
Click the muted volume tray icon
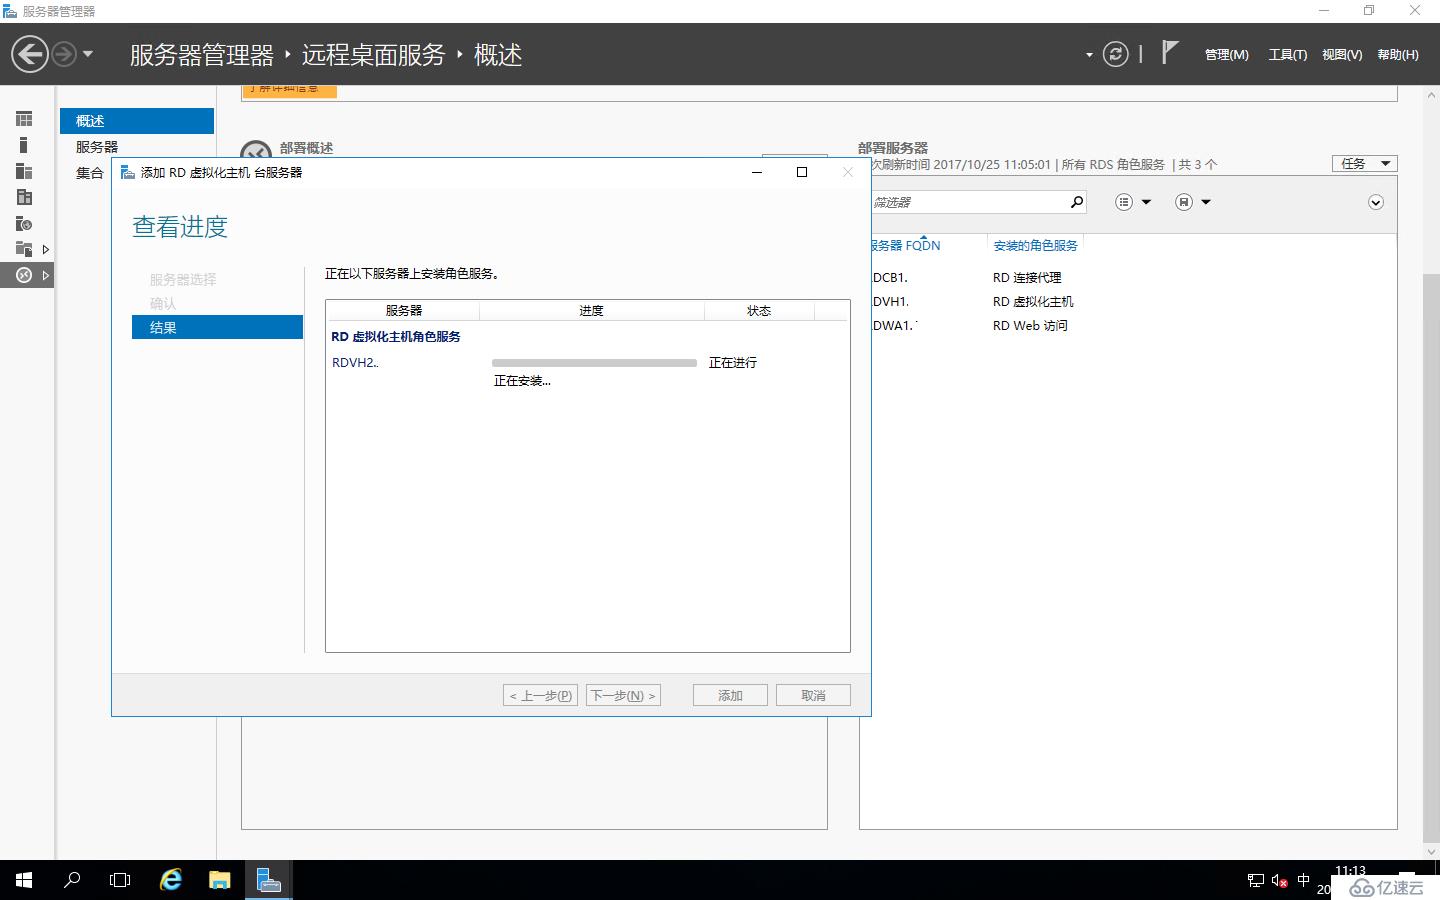pos(1279,881)
